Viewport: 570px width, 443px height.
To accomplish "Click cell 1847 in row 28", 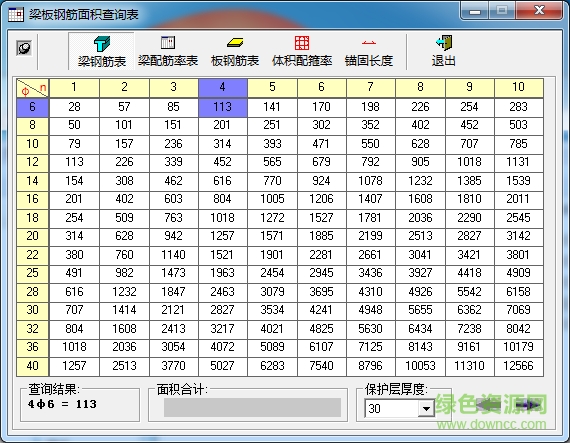I will [173, 292].
